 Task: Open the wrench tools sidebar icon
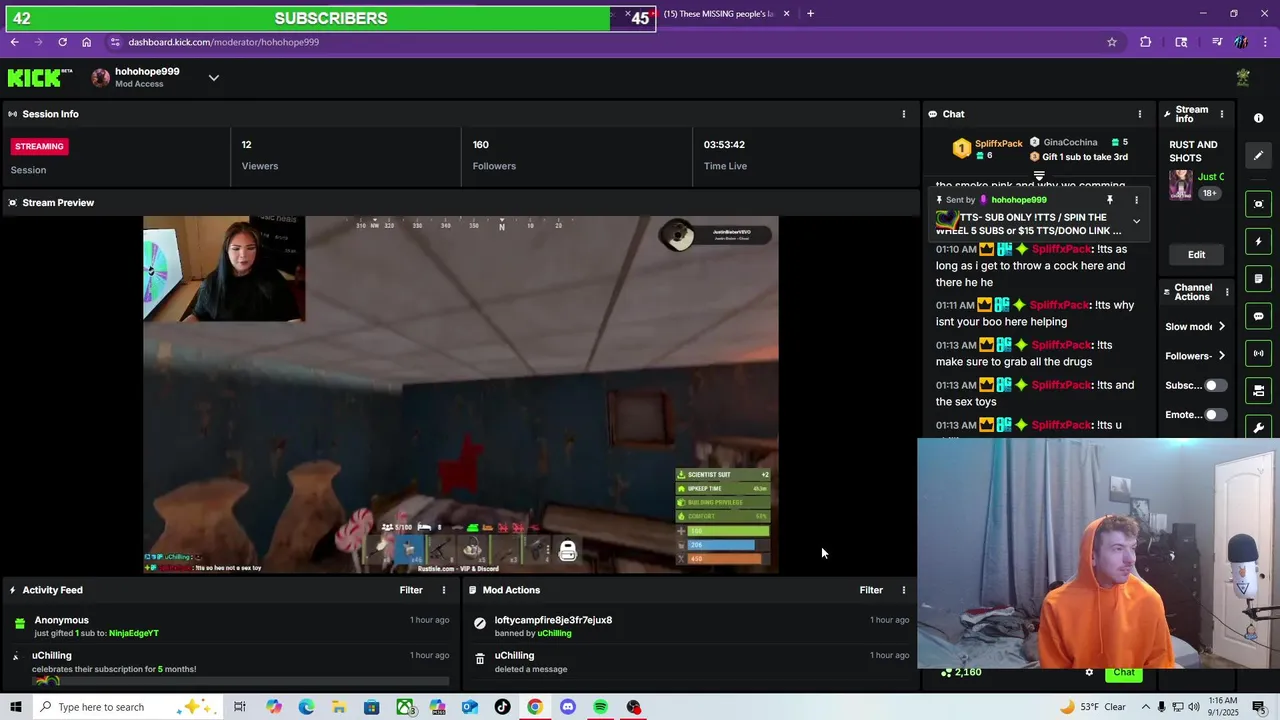(x=1258, y=427)
